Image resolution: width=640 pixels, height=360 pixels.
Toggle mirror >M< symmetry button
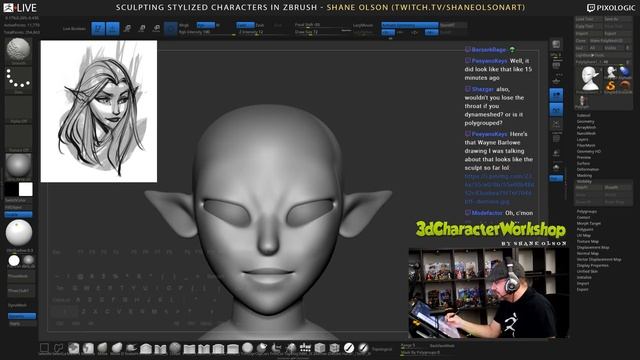click(431, 32)
